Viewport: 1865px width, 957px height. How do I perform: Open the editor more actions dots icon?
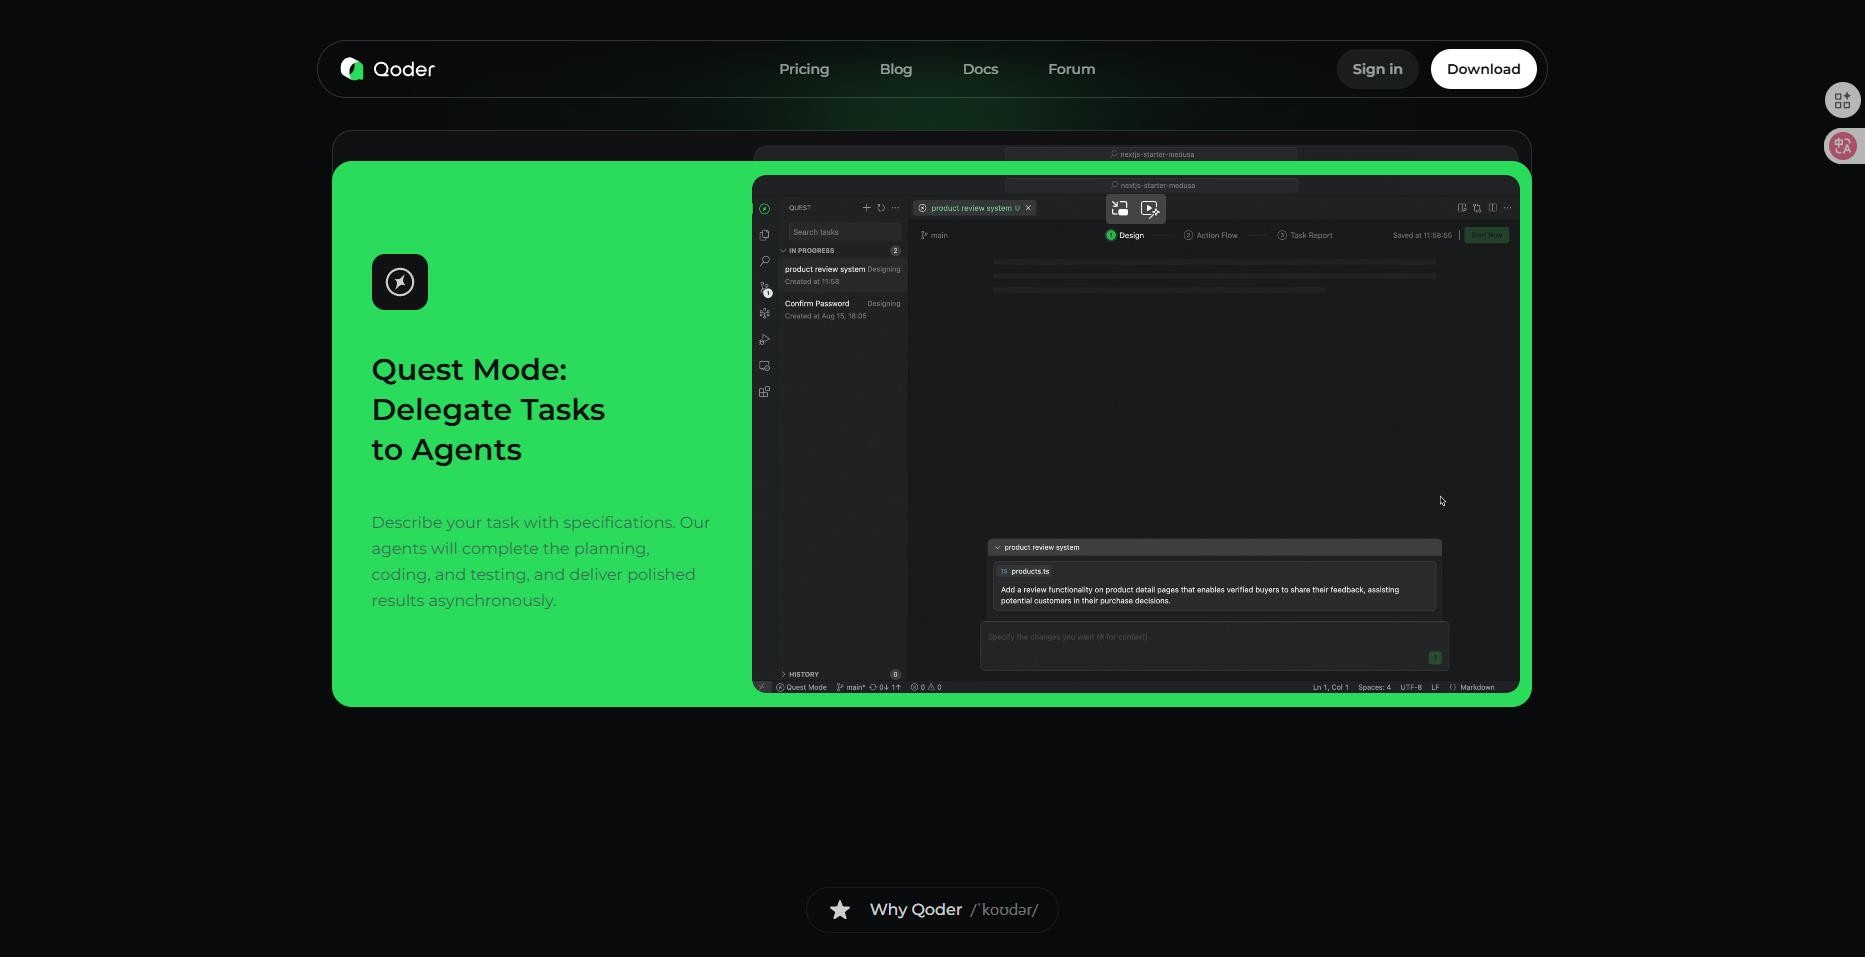click(x=1507, y=208)
